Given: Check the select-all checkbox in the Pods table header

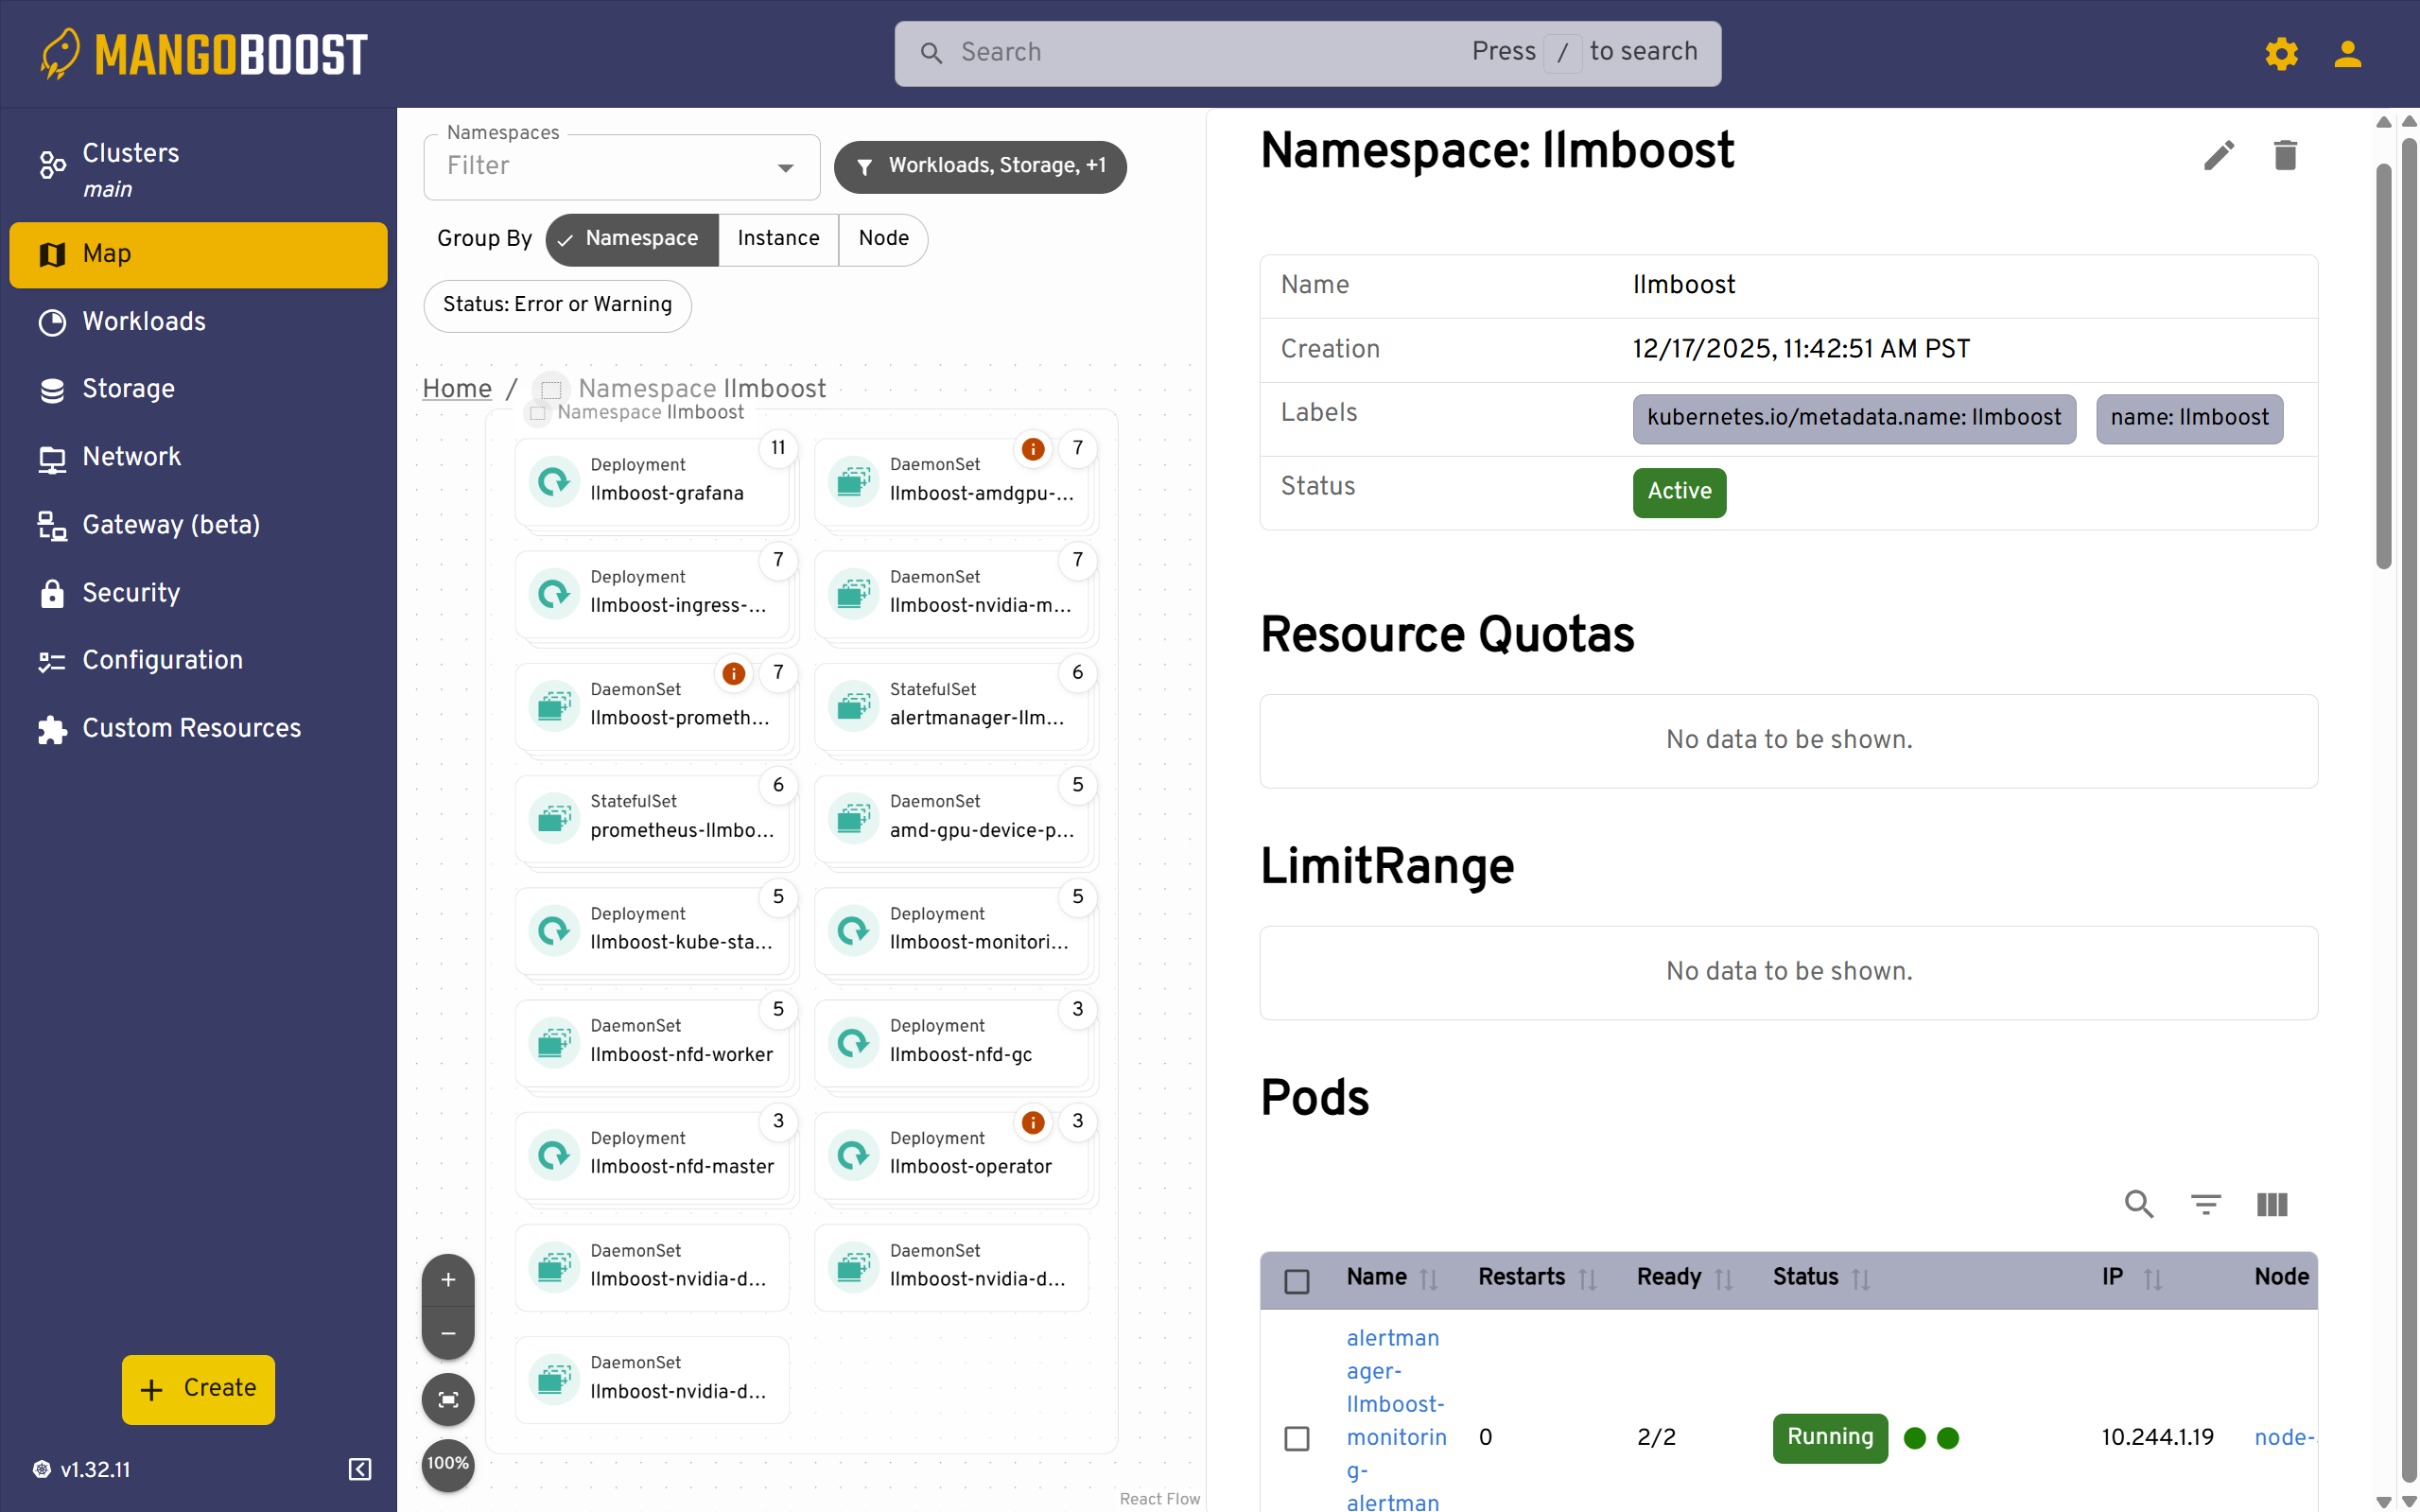Looking at the screenshot, I should (1297, 1281).
